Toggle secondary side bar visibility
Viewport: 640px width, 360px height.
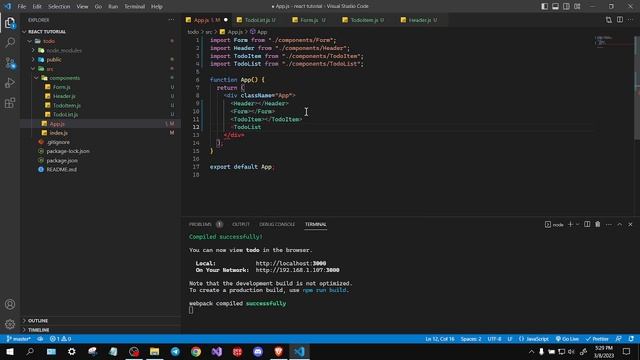pos(566,6)
